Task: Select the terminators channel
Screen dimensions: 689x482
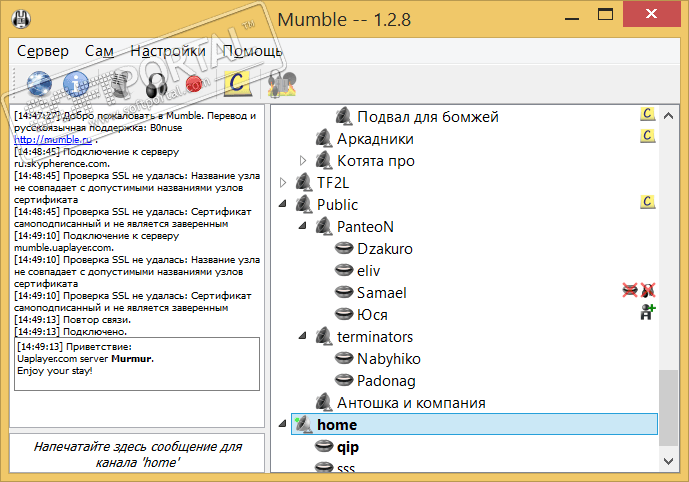Action: pyautogui.click(x=375, y=337)
